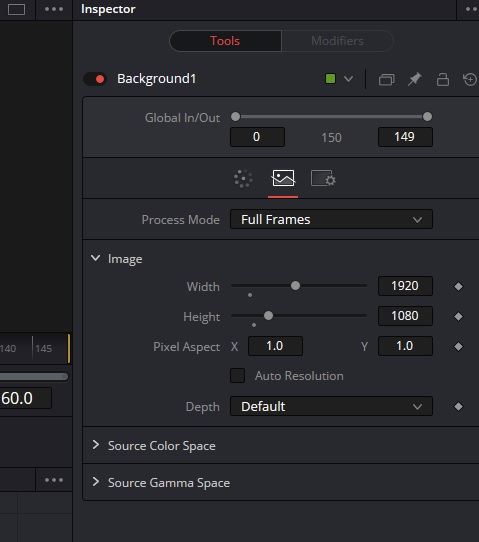Toggle keyframe diamond for Pixel Aspect
The height and width of the screenshot is (542, 479).
[459, 346]
